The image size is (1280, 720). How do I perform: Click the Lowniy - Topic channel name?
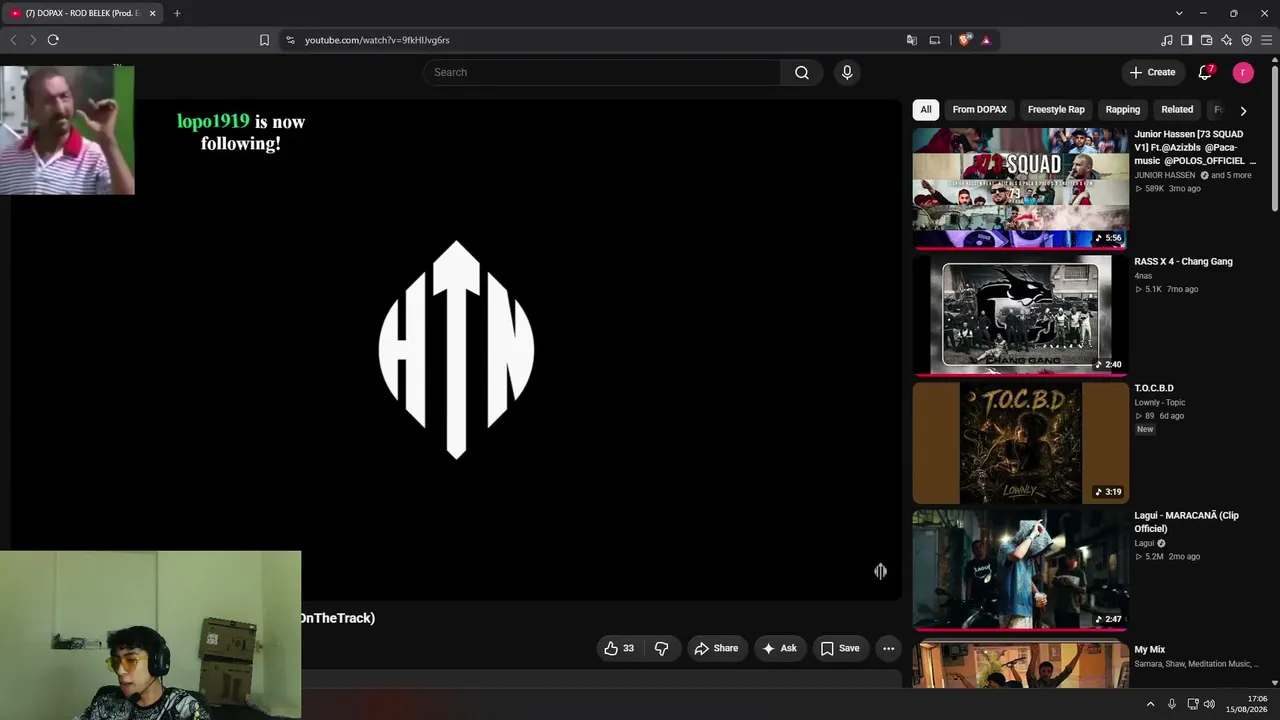(x=1160, y=403)
